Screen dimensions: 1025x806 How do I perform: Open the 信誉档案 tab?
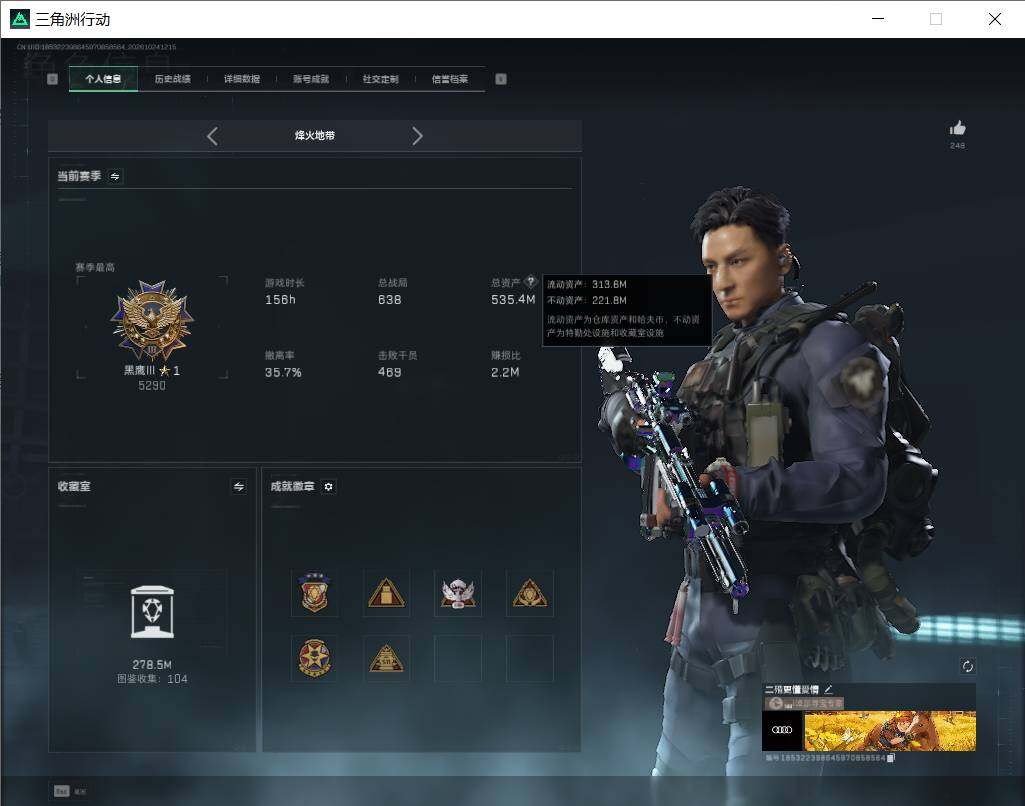[x=450, y=79]
